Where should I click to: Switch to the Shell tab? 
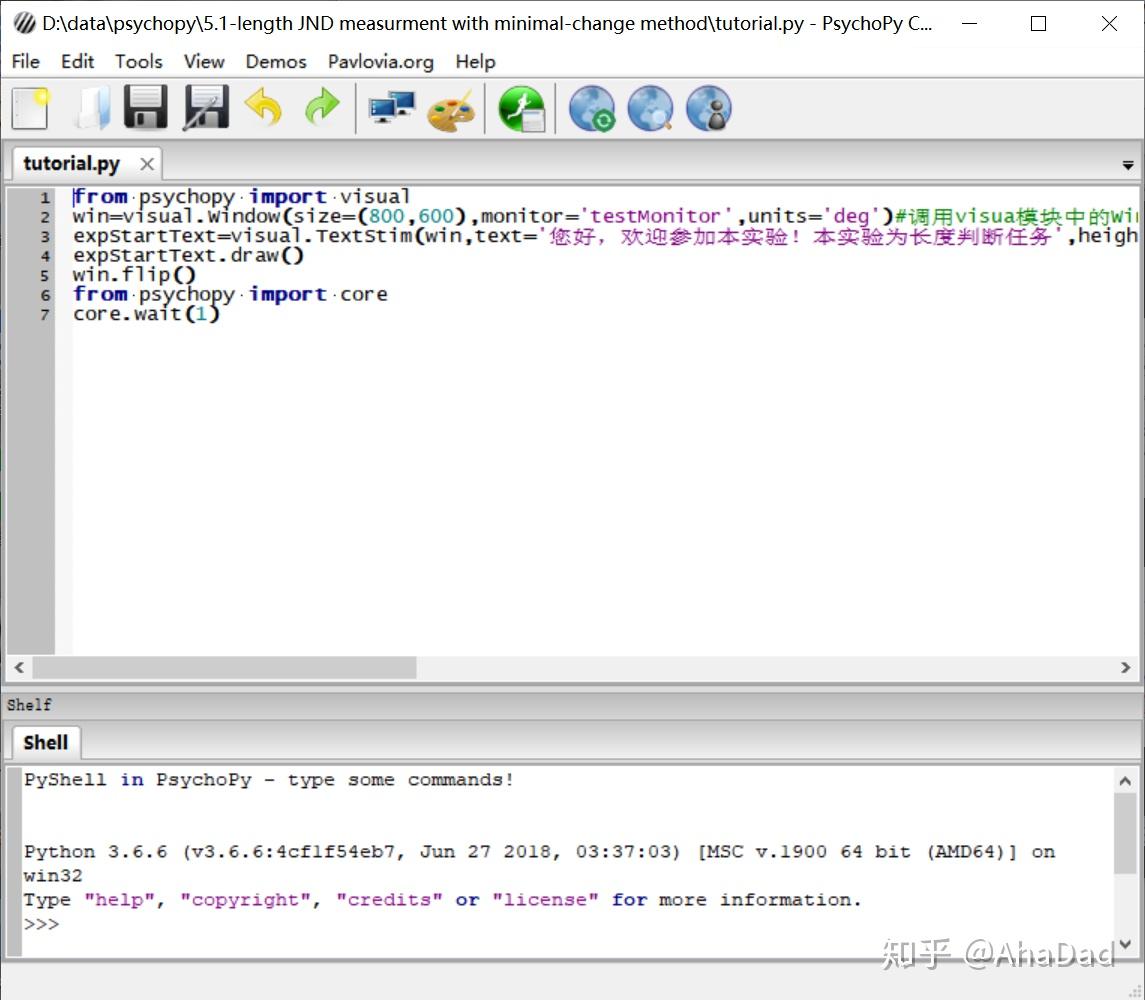[x=46, y=743]
